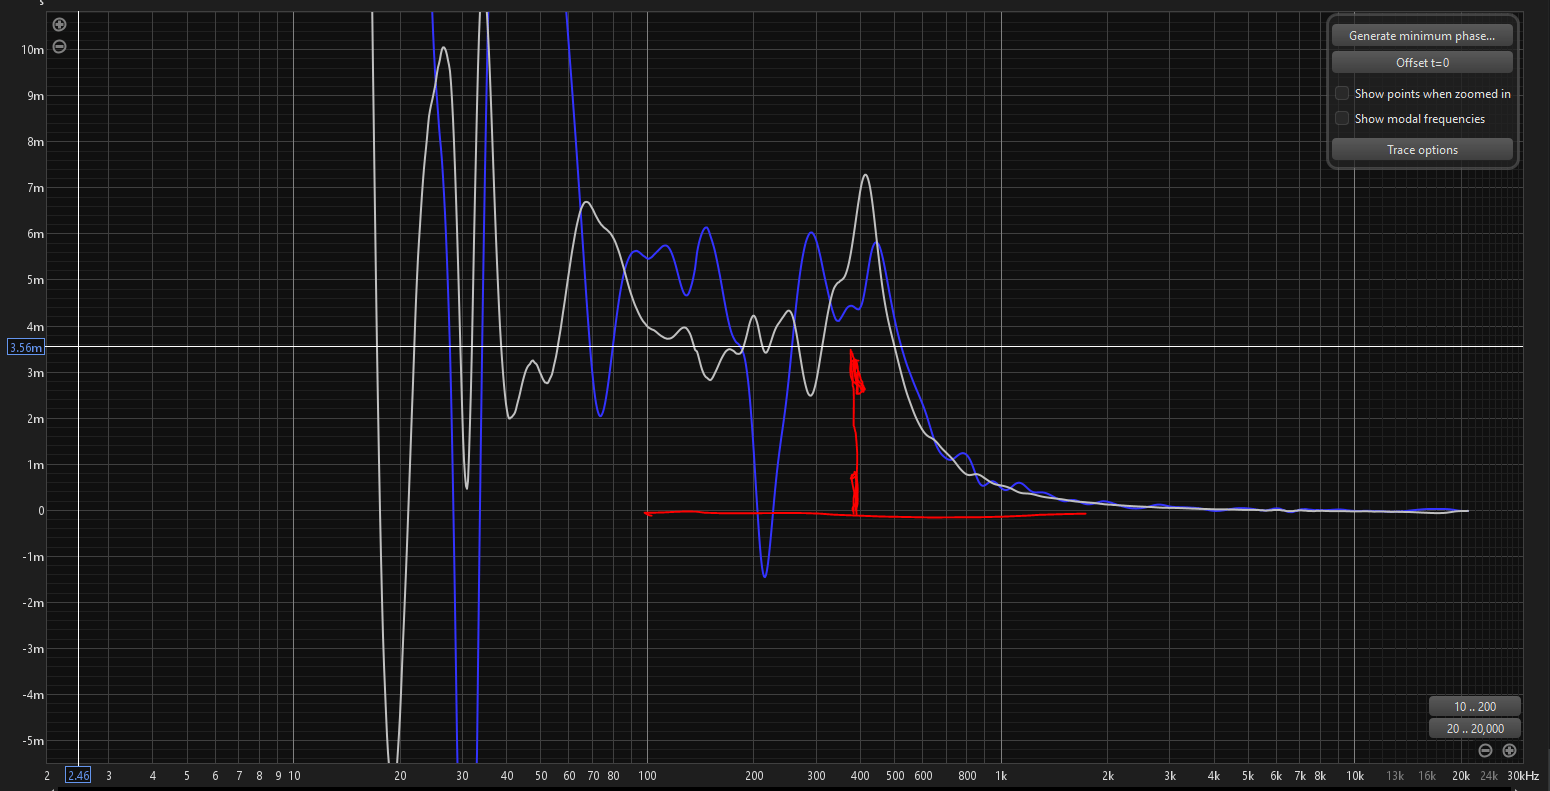Click the 30kHz frequency axis label
The height and width of the screenshot is (791, 1550).
point(1523,776)
